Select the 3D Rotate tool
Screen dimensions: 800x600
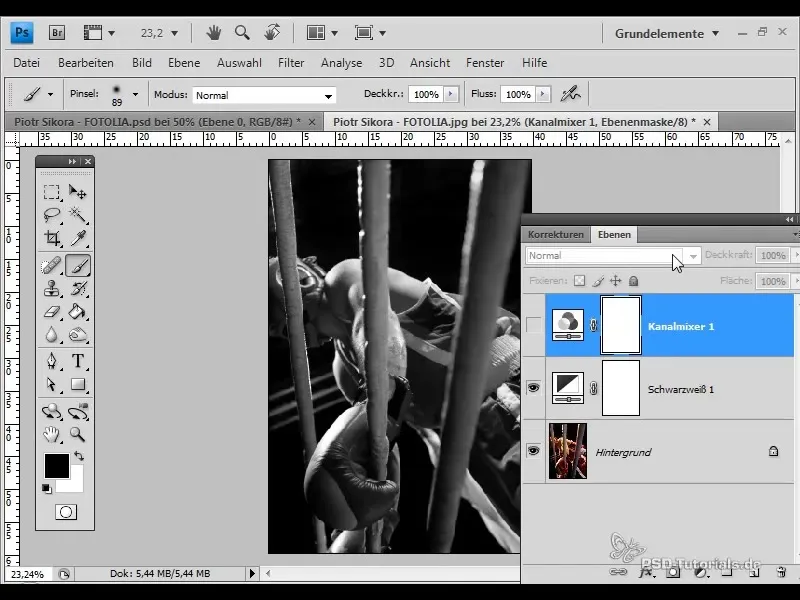pos(51,411)
